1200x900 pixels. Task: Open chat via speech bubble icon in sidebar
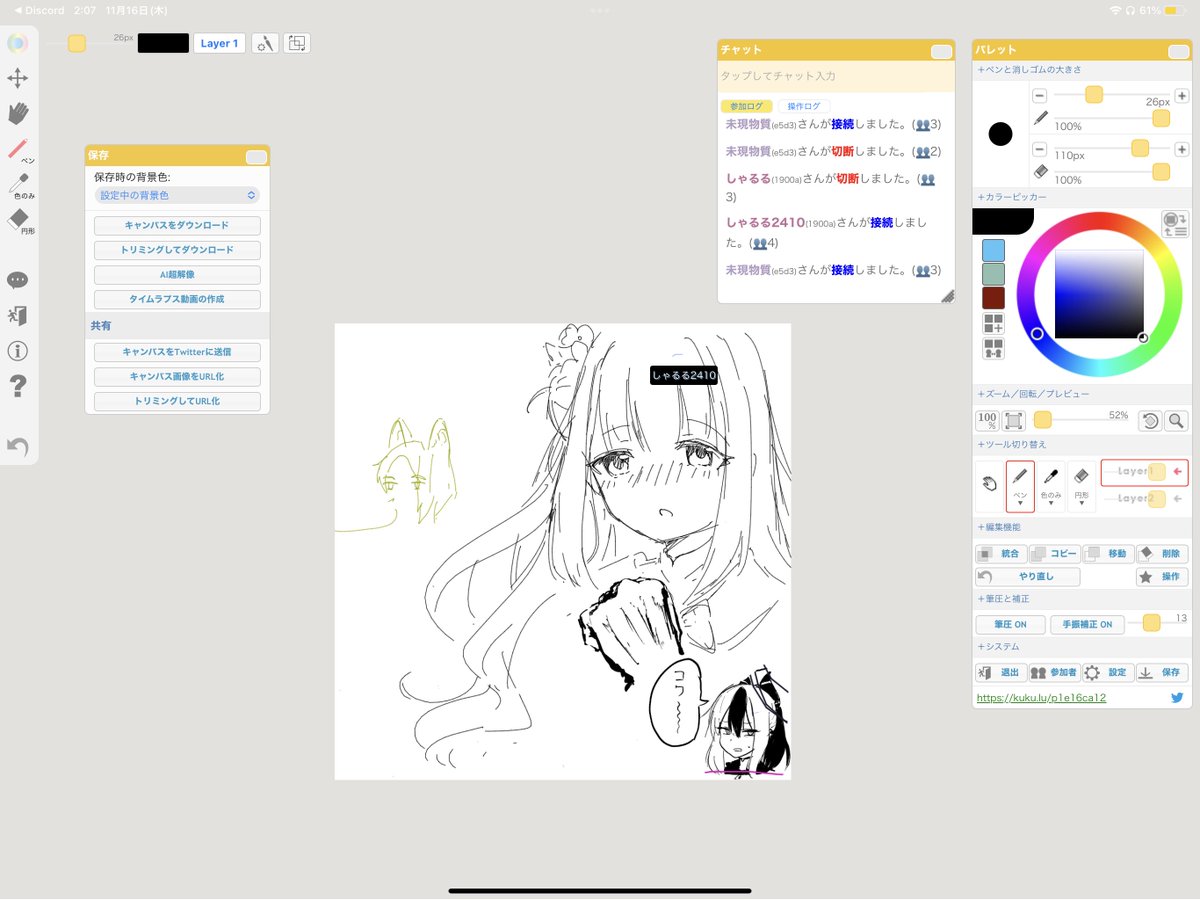click(18, 280)
